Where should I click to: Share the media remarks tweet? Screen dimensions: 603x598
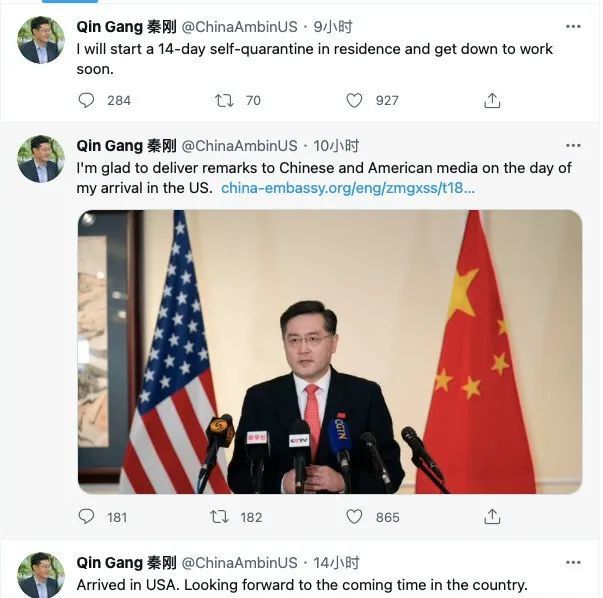(492, 517)
